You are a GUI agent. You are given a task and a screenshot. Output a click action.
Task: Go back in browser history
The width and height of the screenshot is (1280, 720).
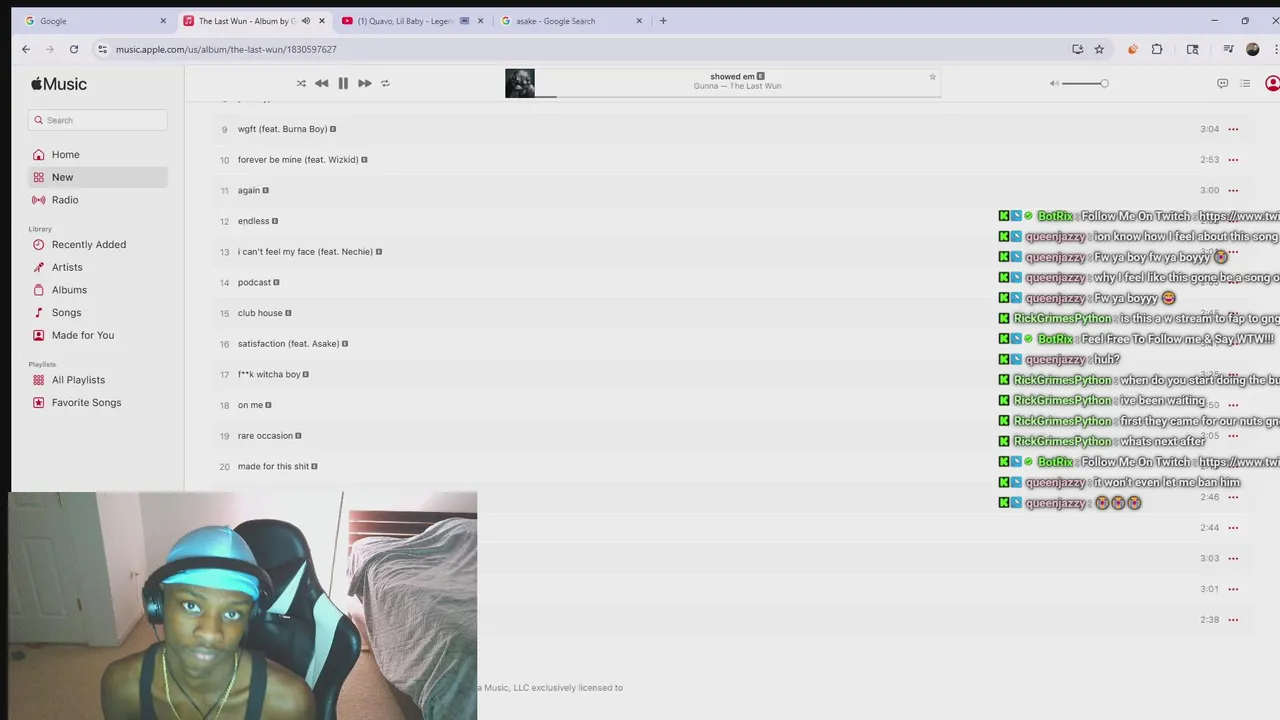pyautogui.click(x=26, y=49)
